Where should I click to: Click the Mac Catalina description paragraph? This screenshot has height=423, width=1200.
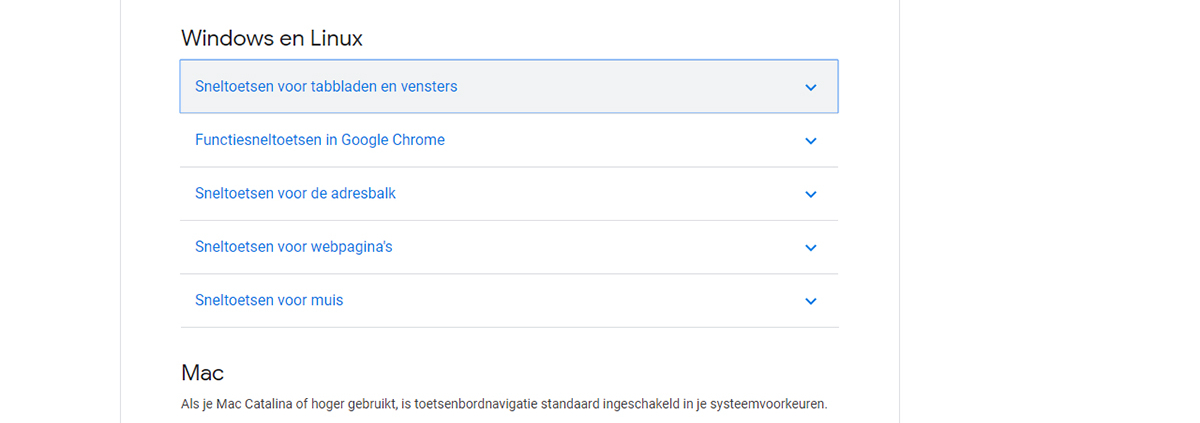click(504, 405)
